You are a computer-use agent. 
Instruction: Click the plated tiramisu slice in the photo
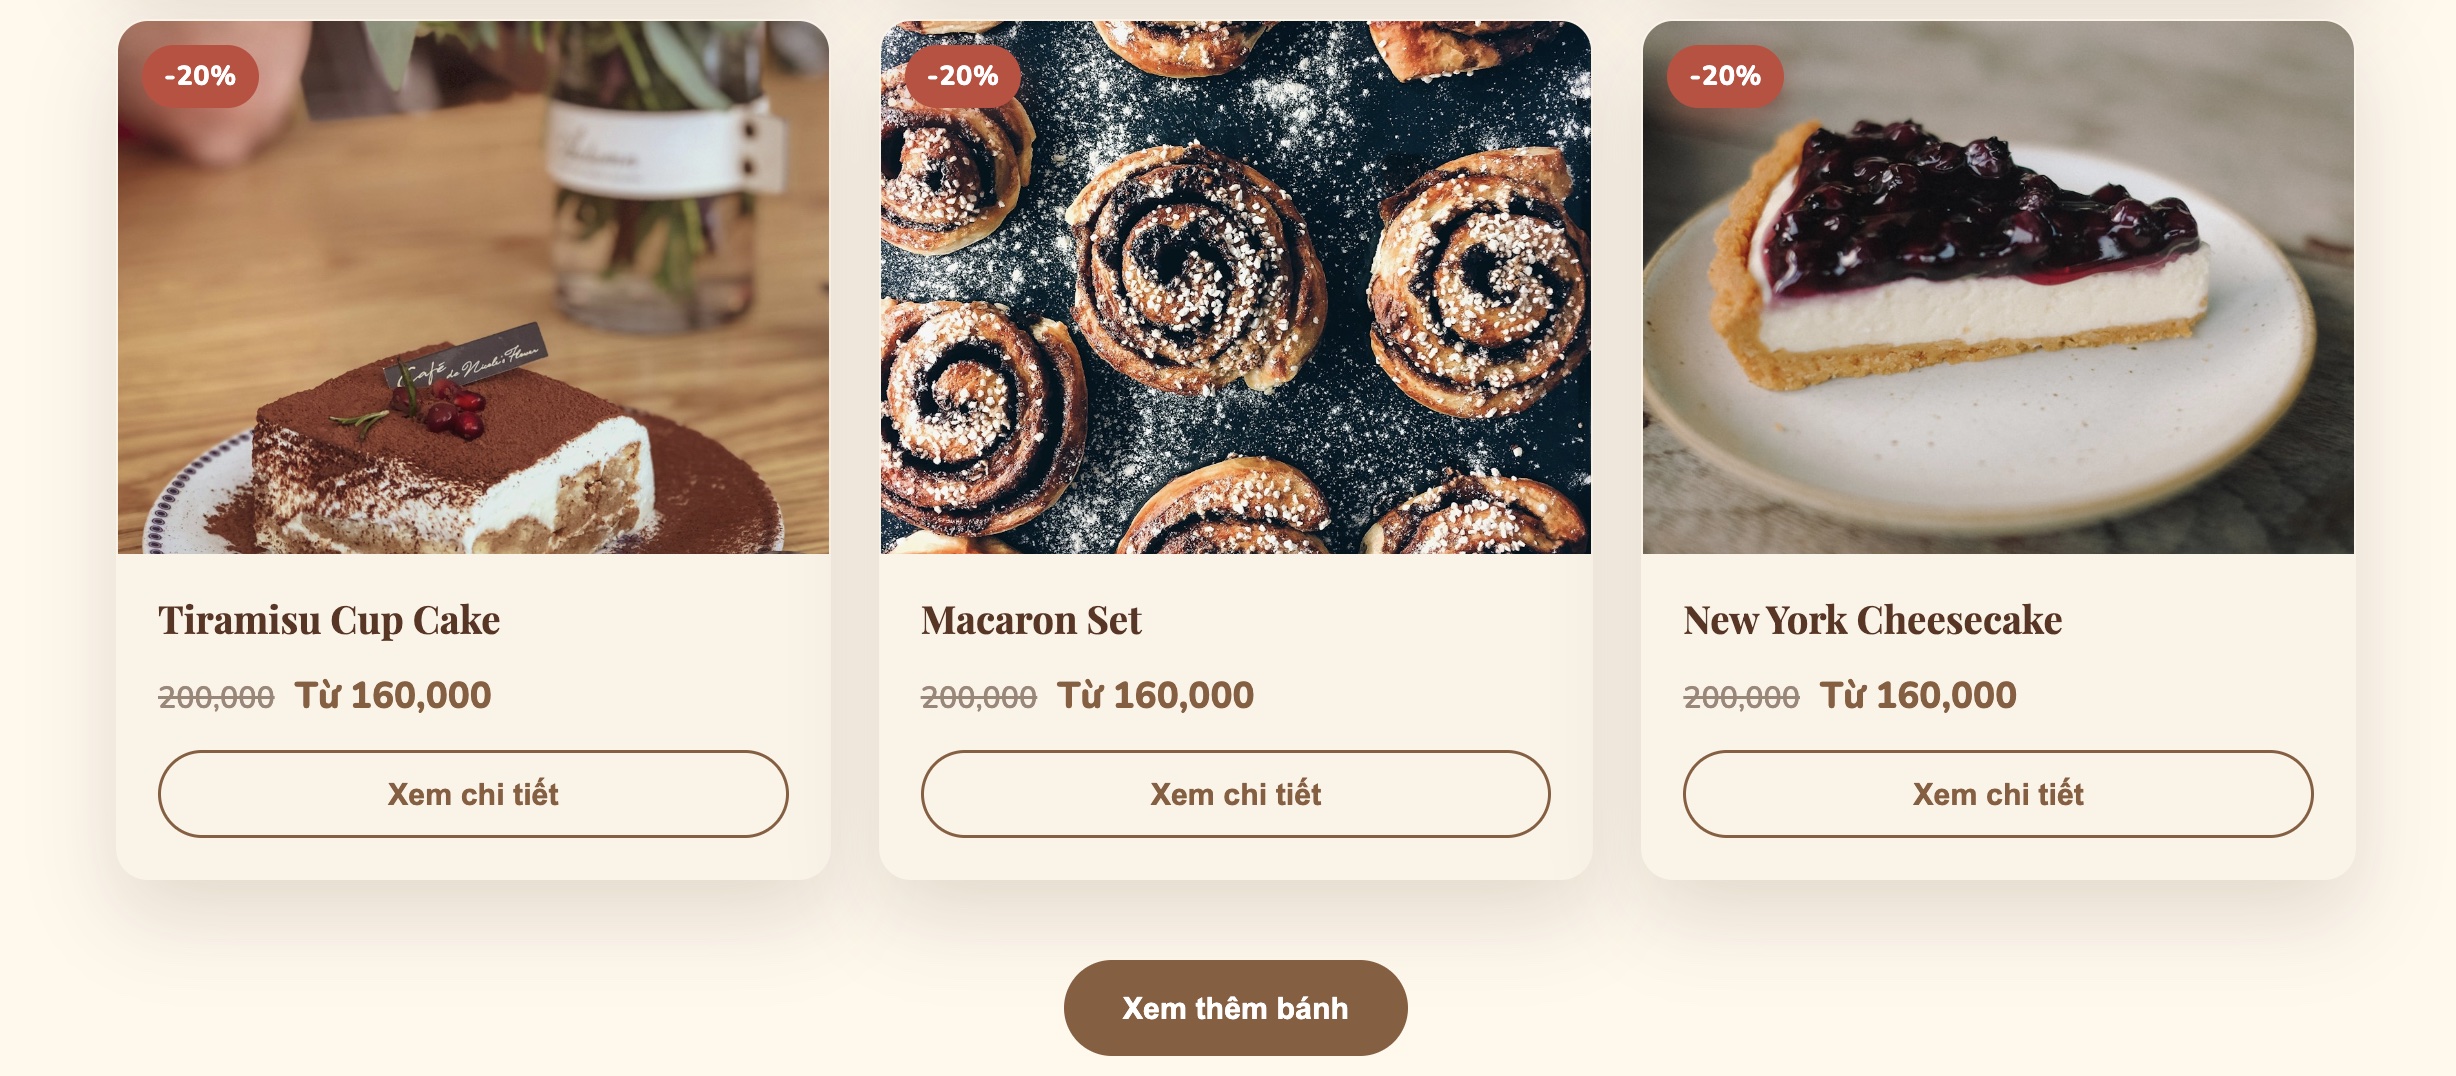coord(452,461)
